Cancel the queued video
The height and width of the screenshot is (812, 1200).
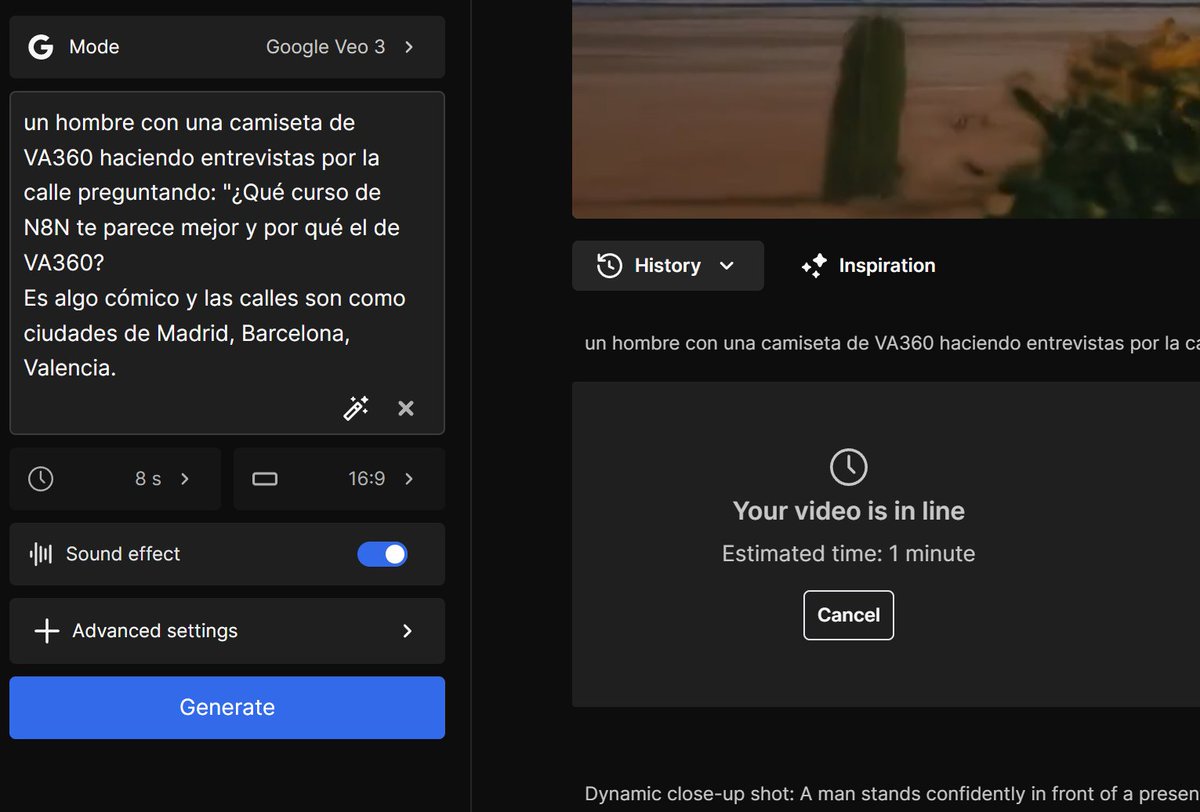(848, 615)
